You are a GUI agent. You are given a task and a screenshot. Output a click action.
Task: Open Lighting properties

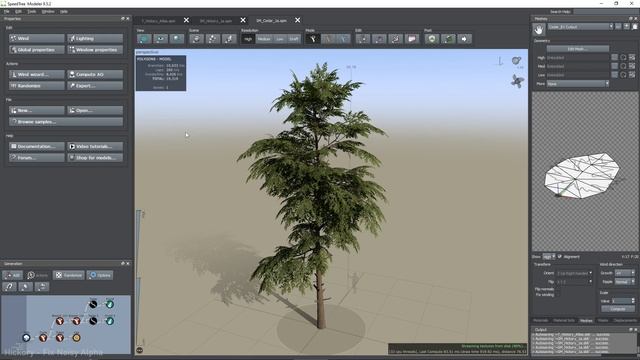click(x=95, y=38)
